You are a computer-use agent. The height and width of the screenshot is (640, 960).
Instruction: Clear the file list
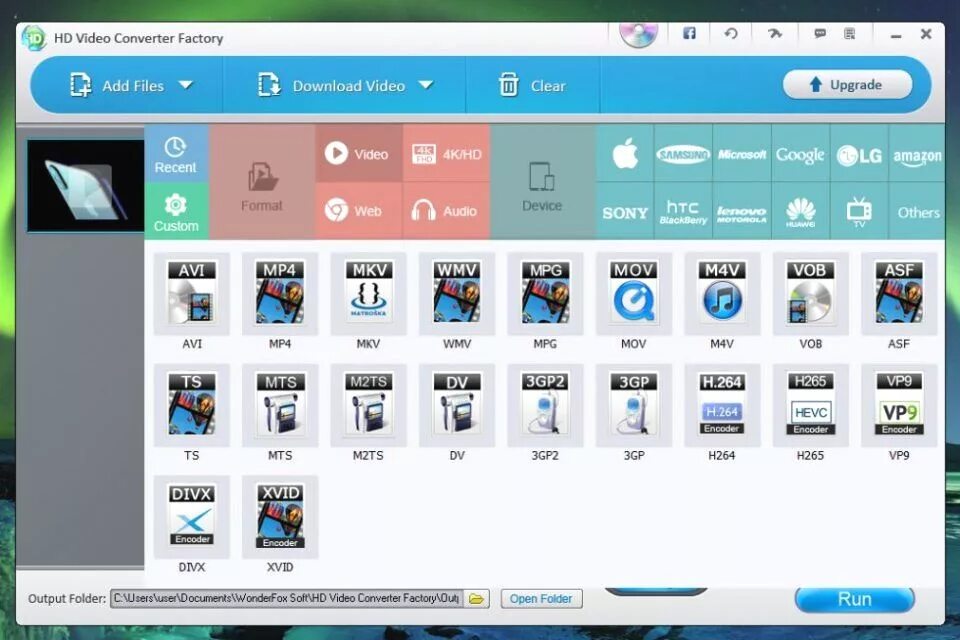[x=531, y=85]
